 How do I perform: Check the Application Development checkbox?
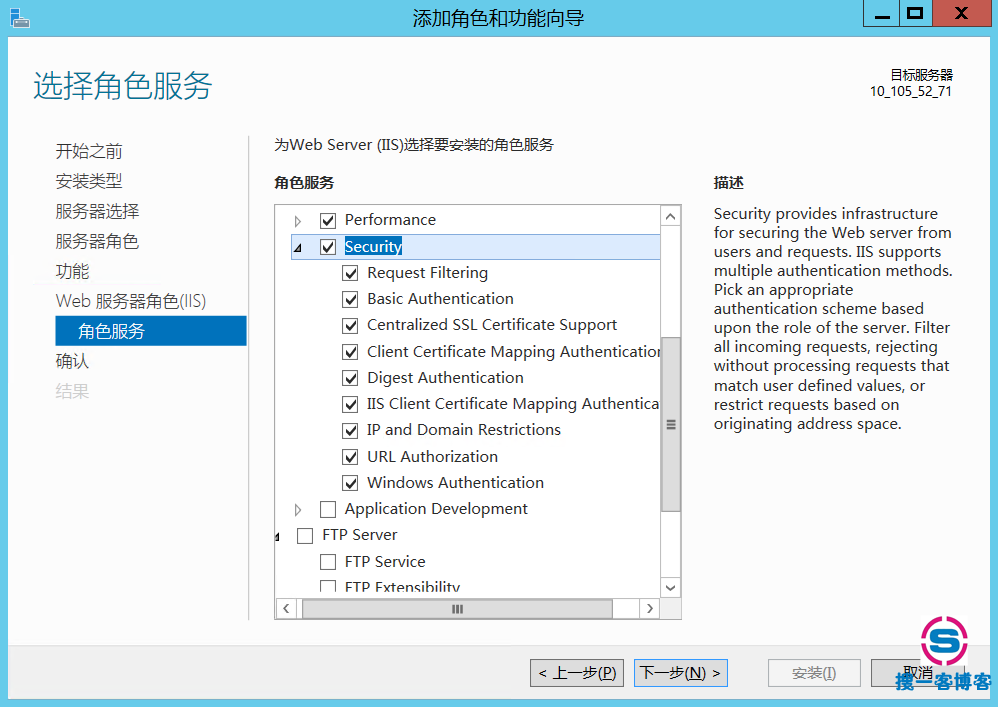click(x=327, y=509)
